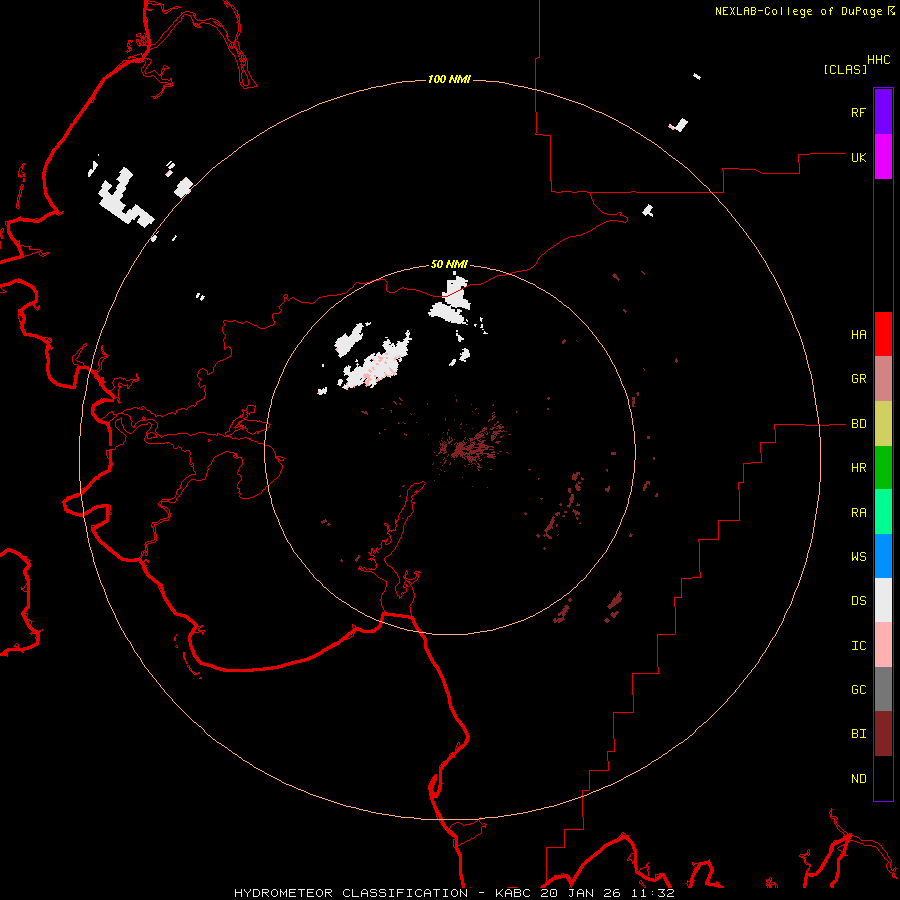Click the RF legend label
This screenshot has height=900, width=900.
click(858, 112)
